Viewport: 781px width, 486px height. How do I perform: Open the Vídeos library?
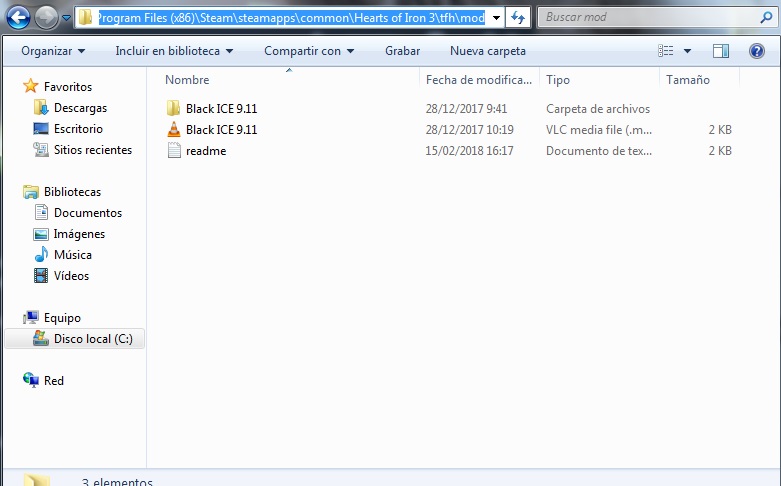(71, 276)
